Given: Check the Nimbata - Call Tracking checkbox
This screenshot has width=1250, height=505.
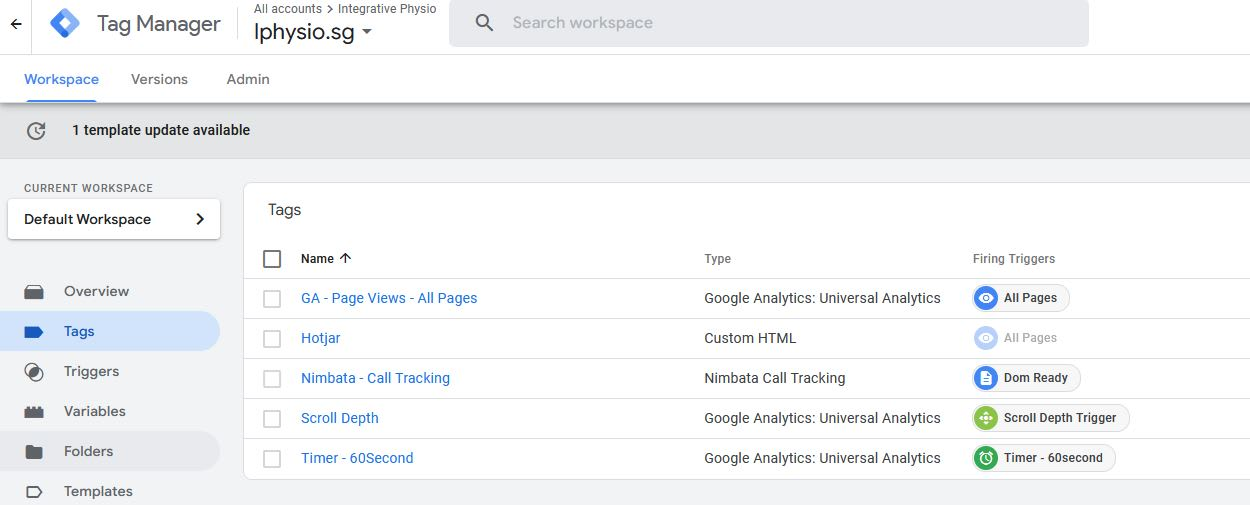Looking at the screenshot, I should [272, 379].
